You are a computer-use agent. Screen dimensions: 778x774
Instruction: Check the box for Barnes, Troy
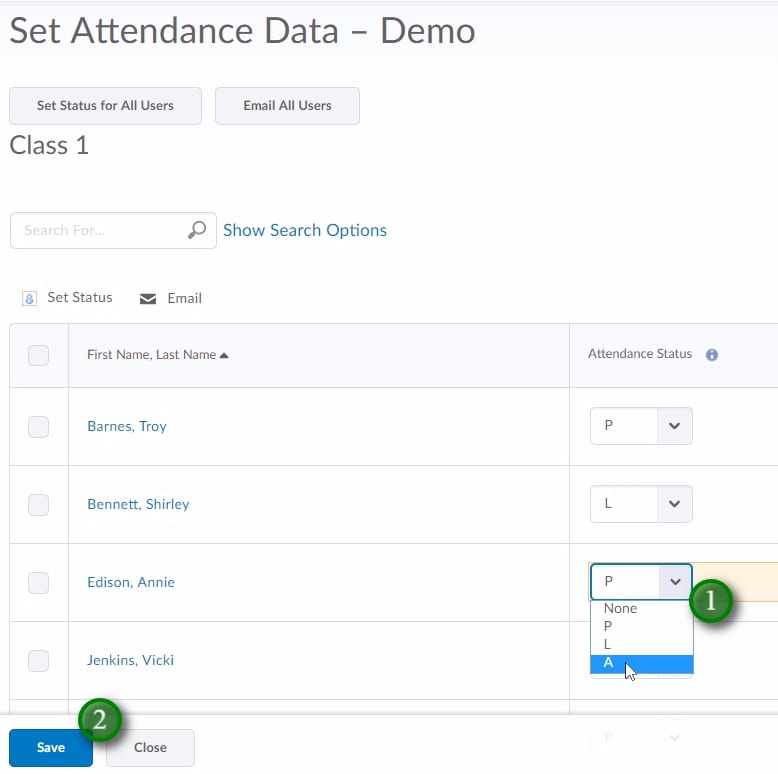tap(38, 427)
